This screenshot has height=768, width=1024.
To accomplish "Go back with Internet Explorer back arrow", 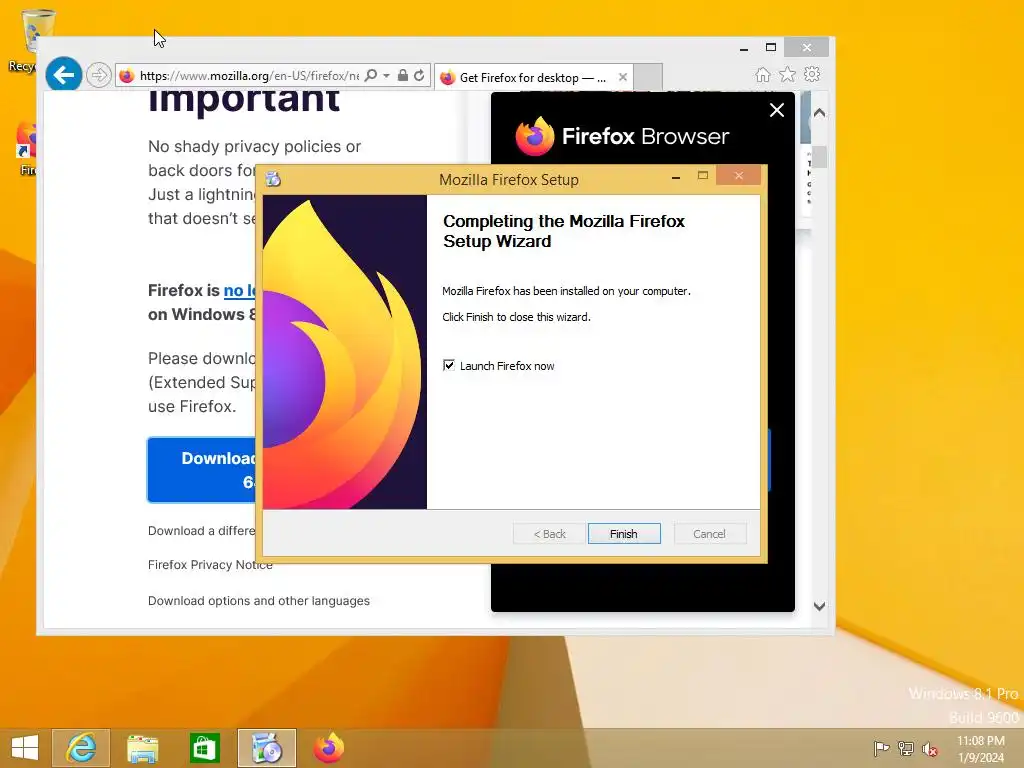I will pyautogui.click(x=63, y=75).
